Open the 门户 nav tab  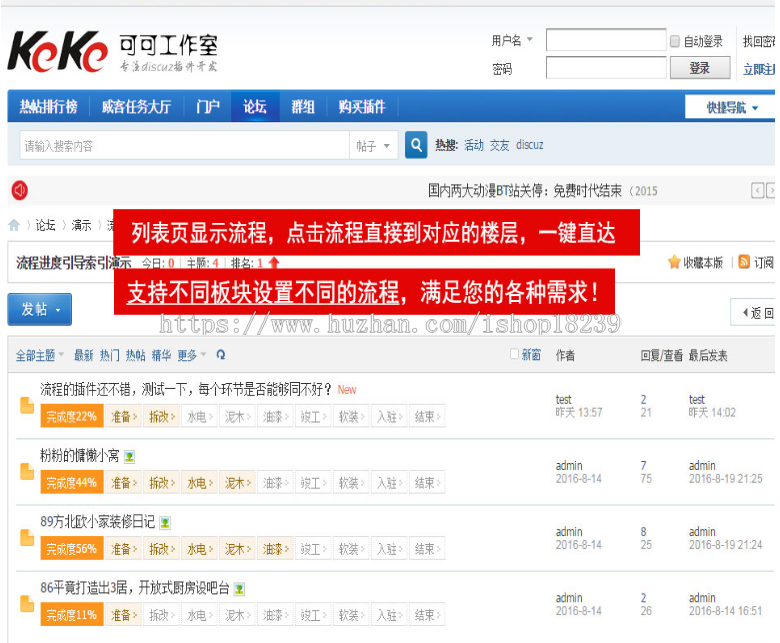[x=207, y=106]
